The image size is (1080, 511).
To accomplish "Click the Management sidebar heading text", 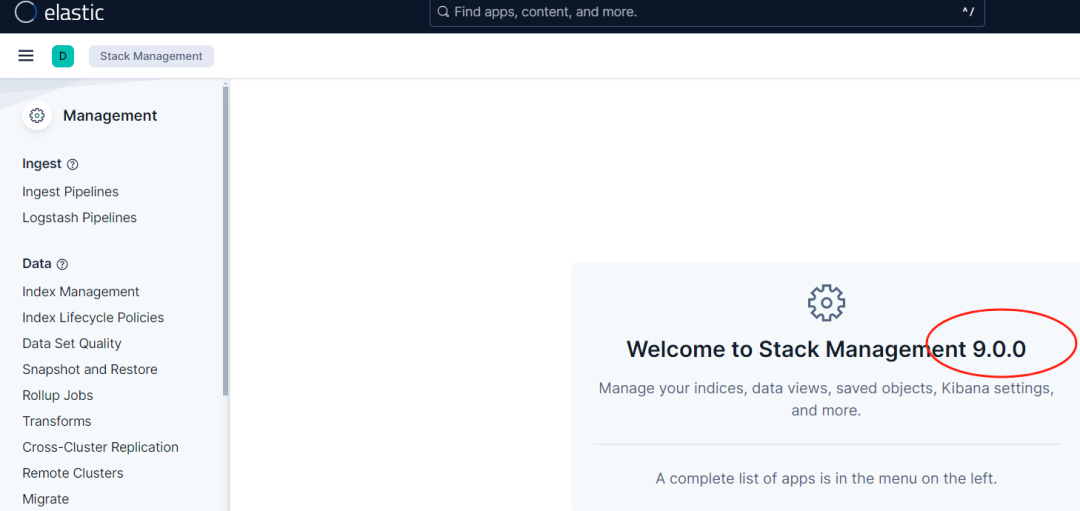I will (x=110, y=116).
